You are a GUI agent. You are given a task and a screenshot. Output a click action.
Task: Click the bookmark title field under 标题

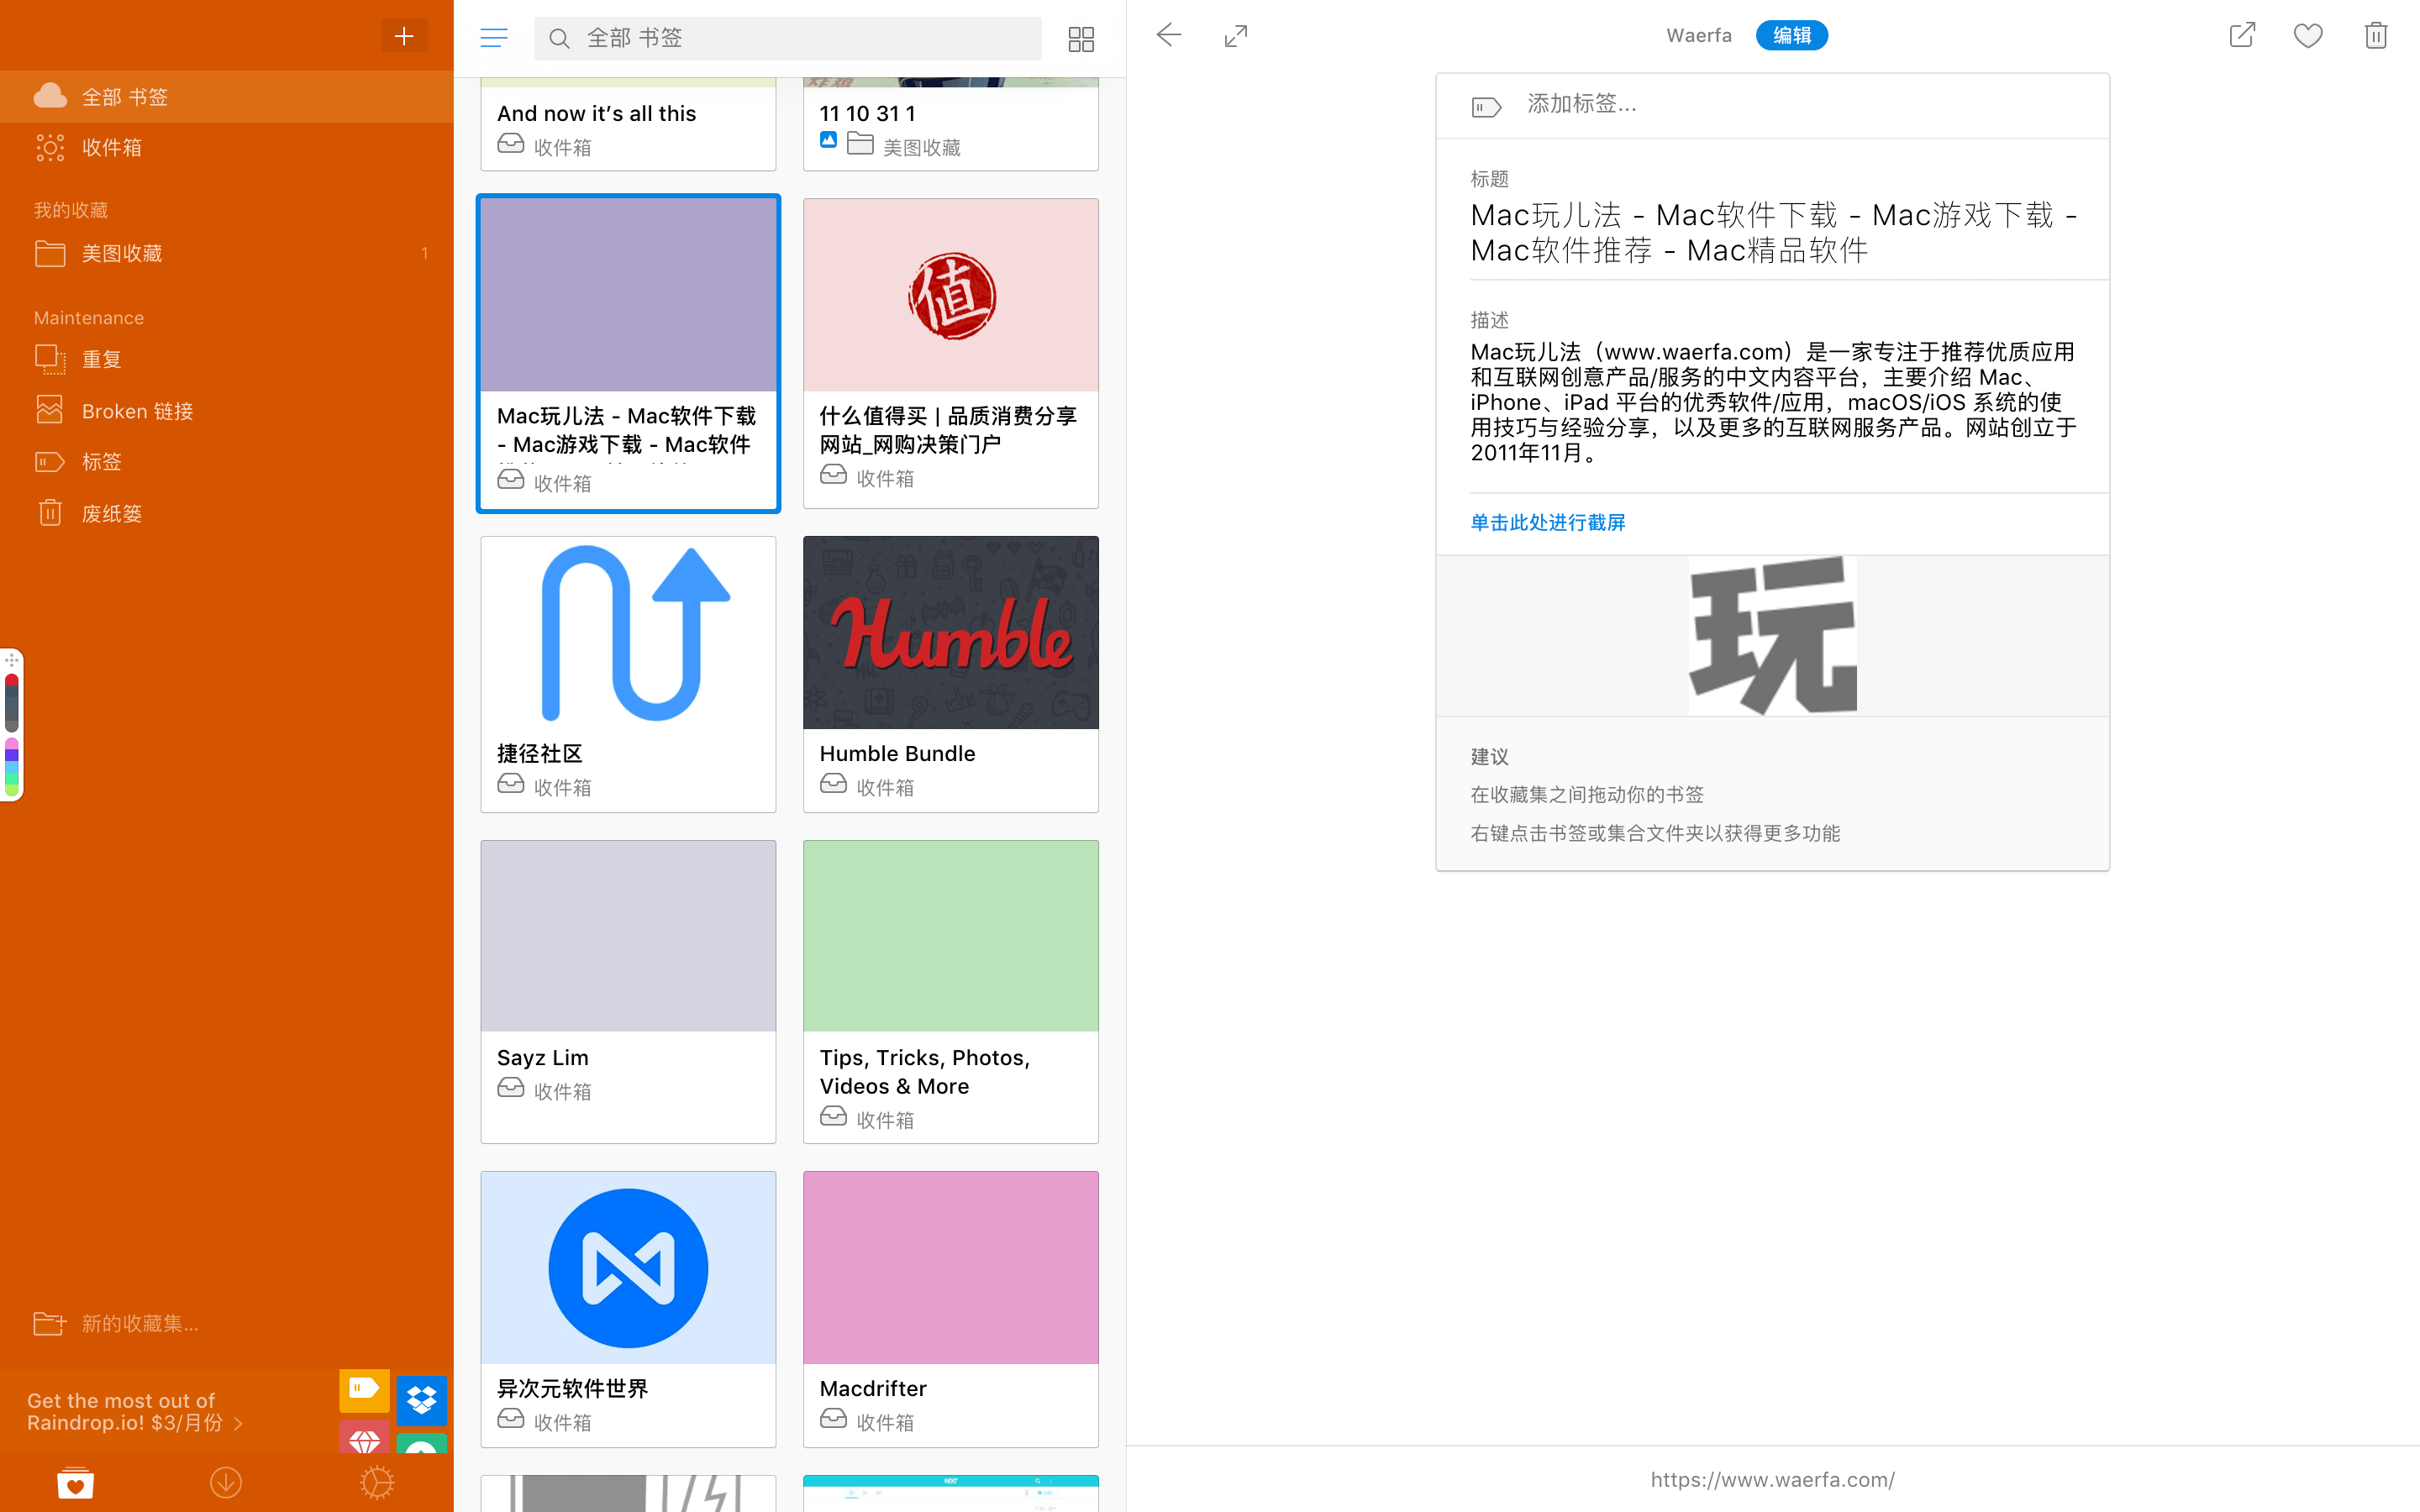pyautogui.click(x=1772, y=232)
